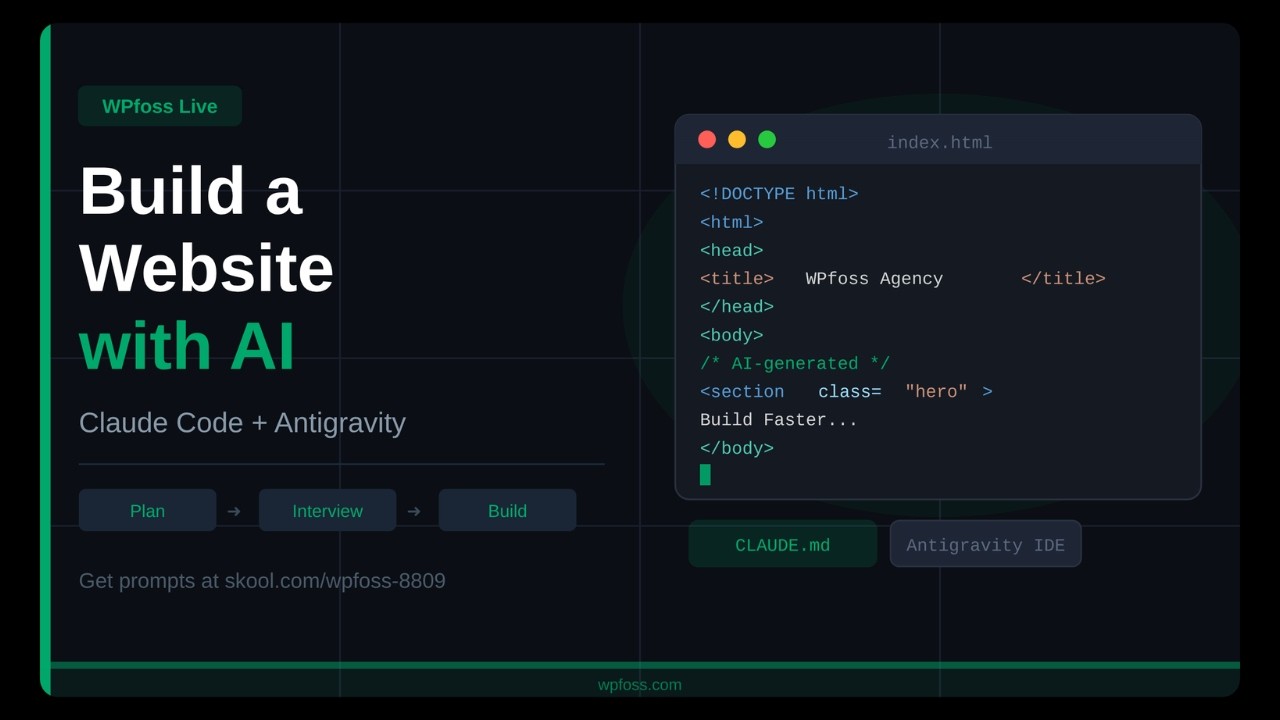The height and width of the screenshot is (720, 1280).
Task: Select the Plan step button
Action: click(147, 510)
